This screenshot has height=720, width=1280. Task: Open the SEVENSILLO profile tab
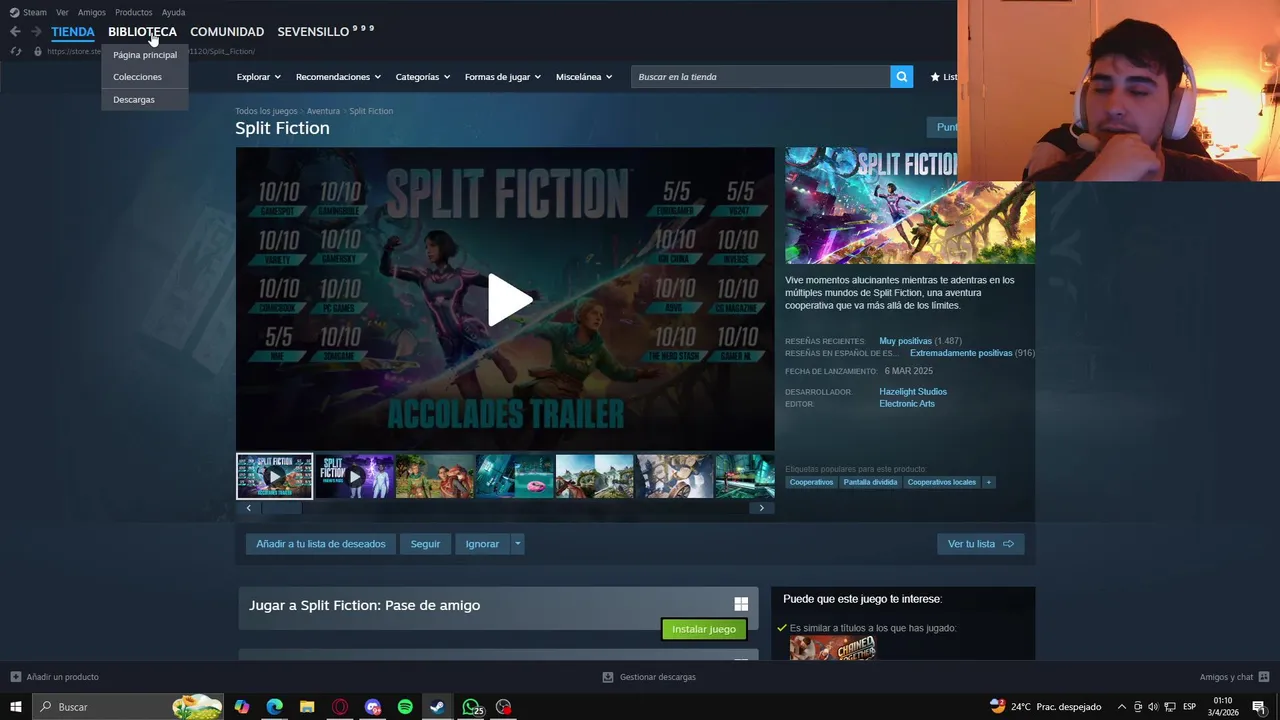point(325,32)
